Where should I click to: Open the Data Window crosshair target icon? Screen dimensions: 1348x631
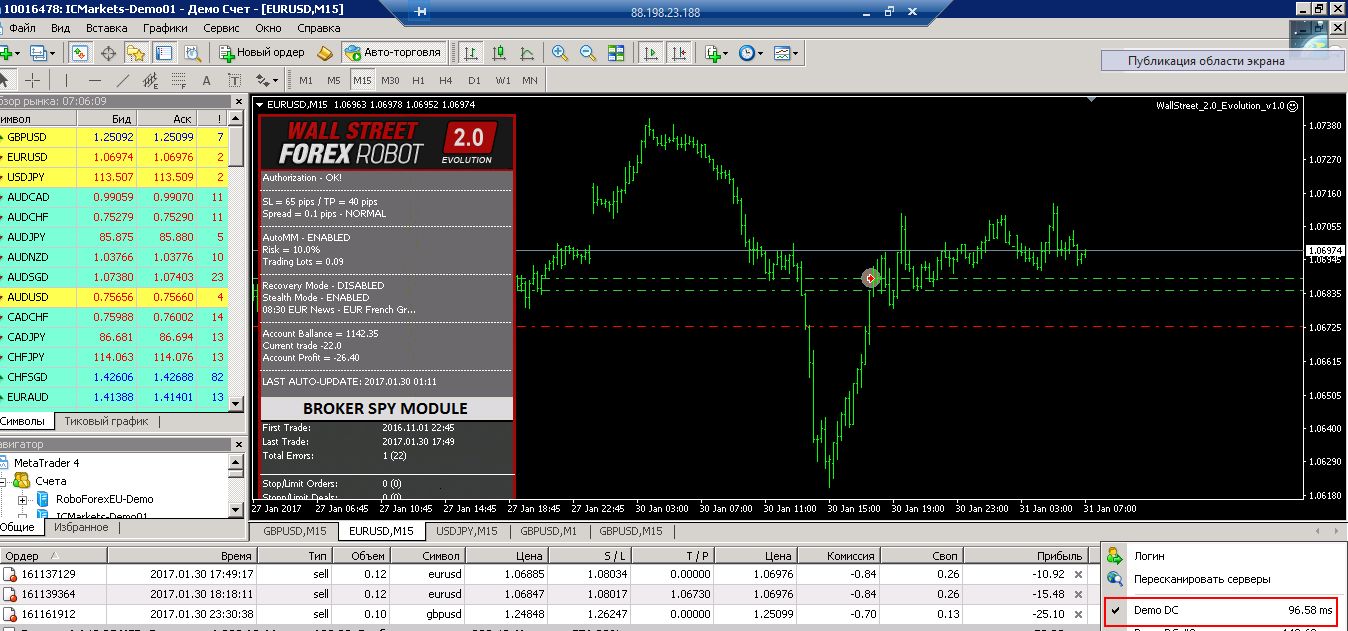(x=108, y=53)
